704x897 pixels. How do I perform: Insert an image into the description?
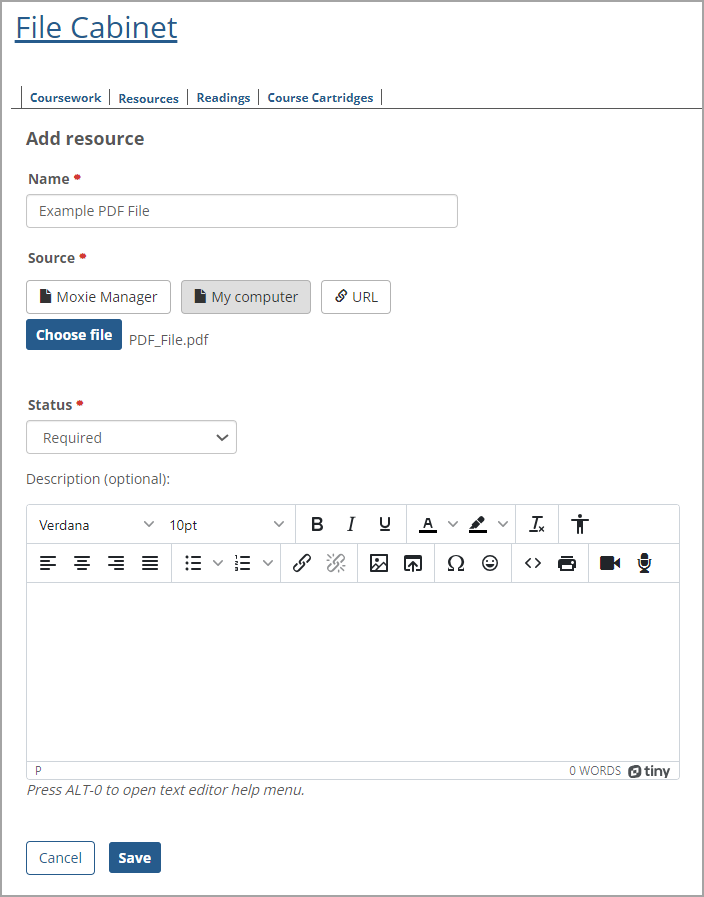click(379, 563)
